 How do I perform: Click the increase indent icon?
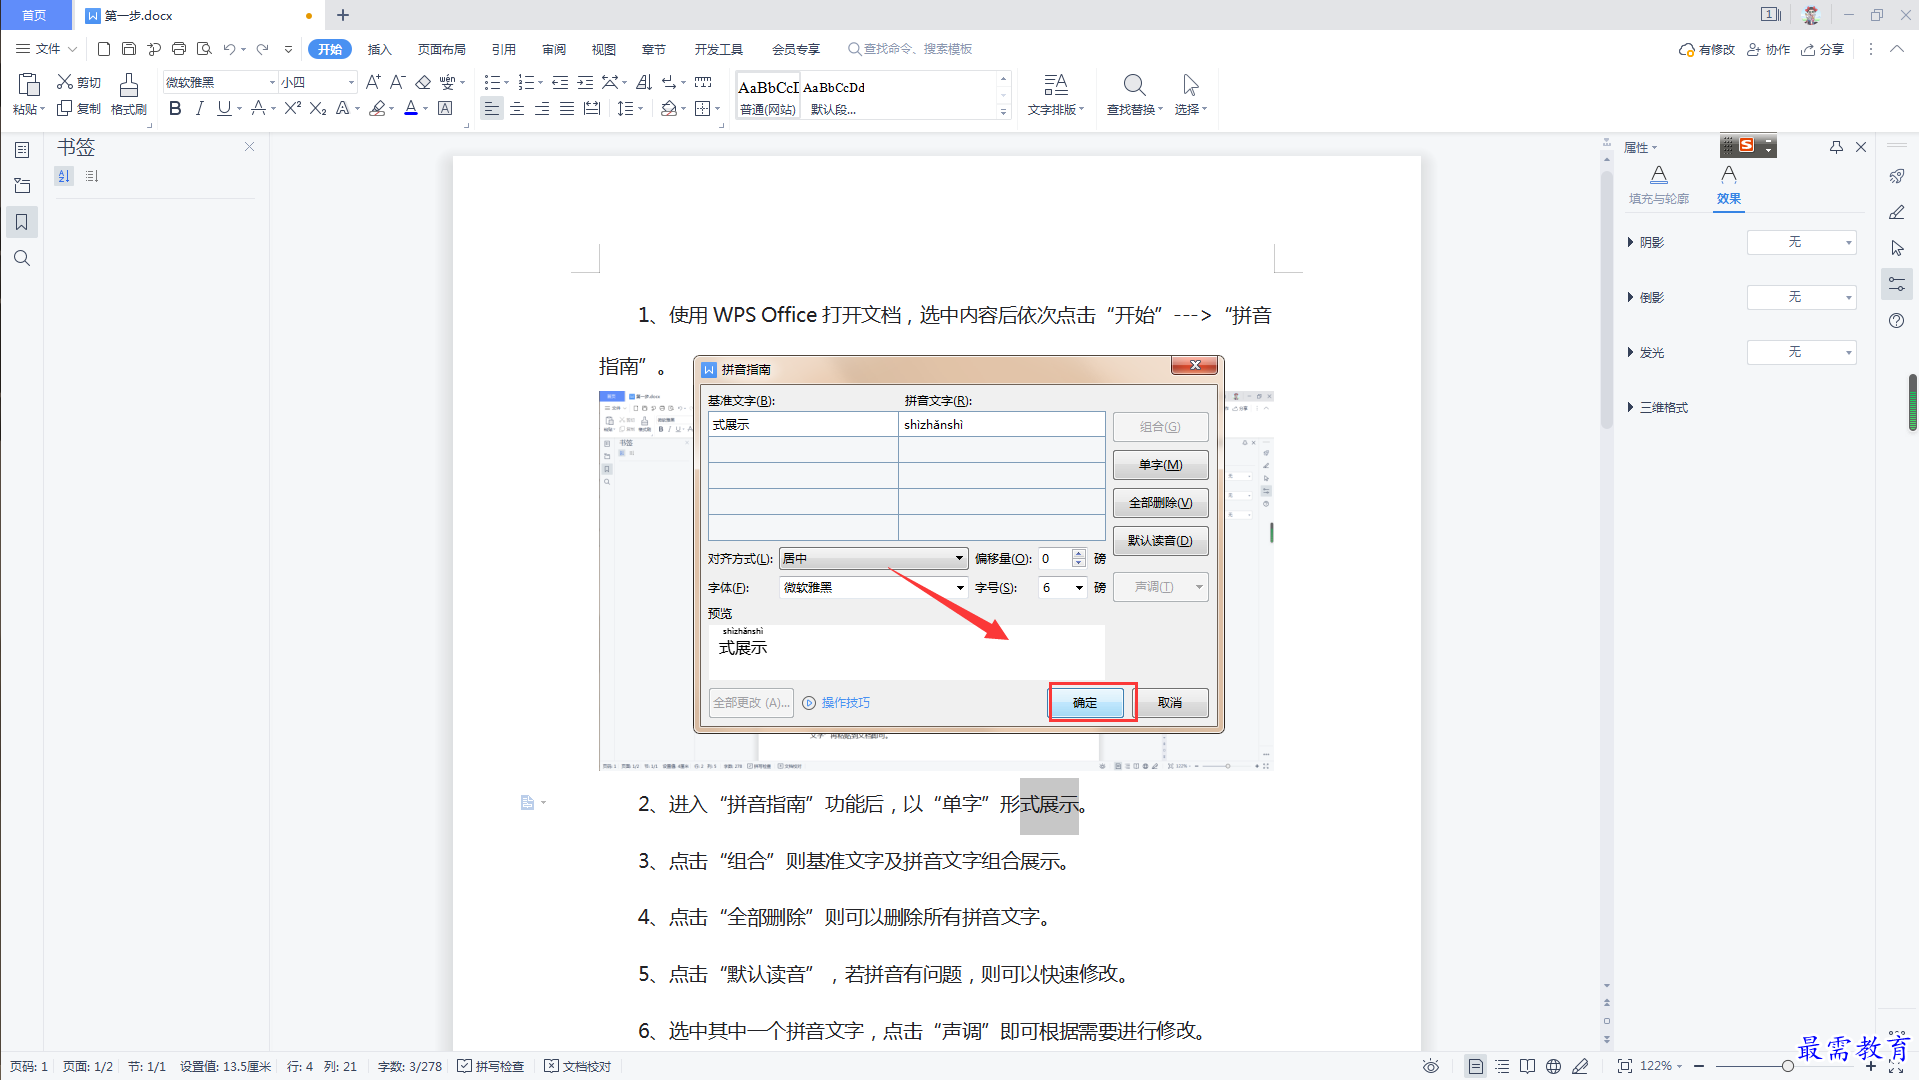click(585, 82)
